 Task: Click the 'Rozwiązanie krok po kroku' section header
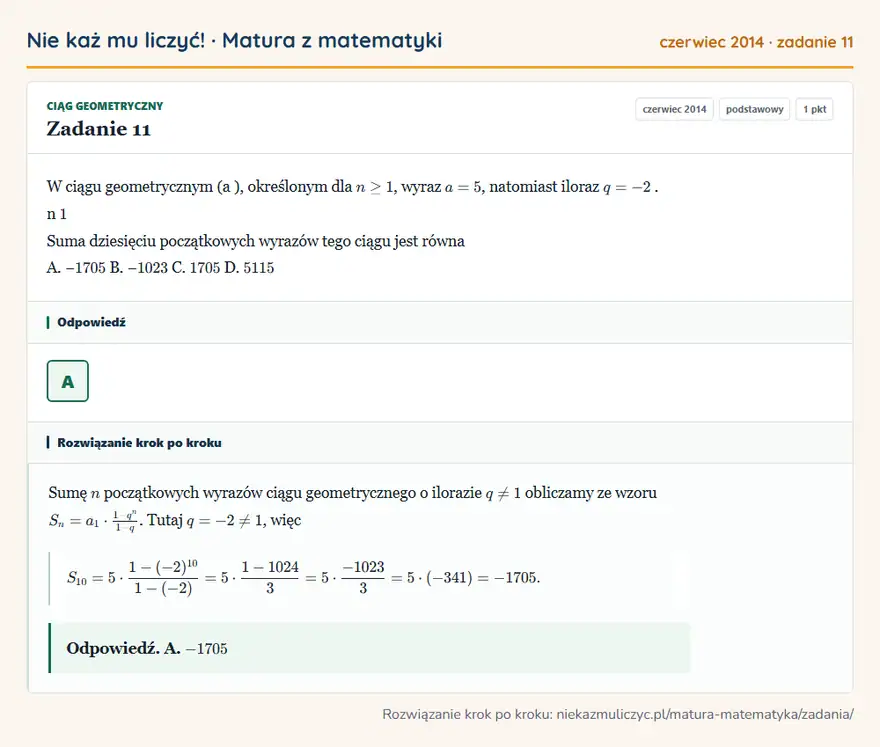440,443
